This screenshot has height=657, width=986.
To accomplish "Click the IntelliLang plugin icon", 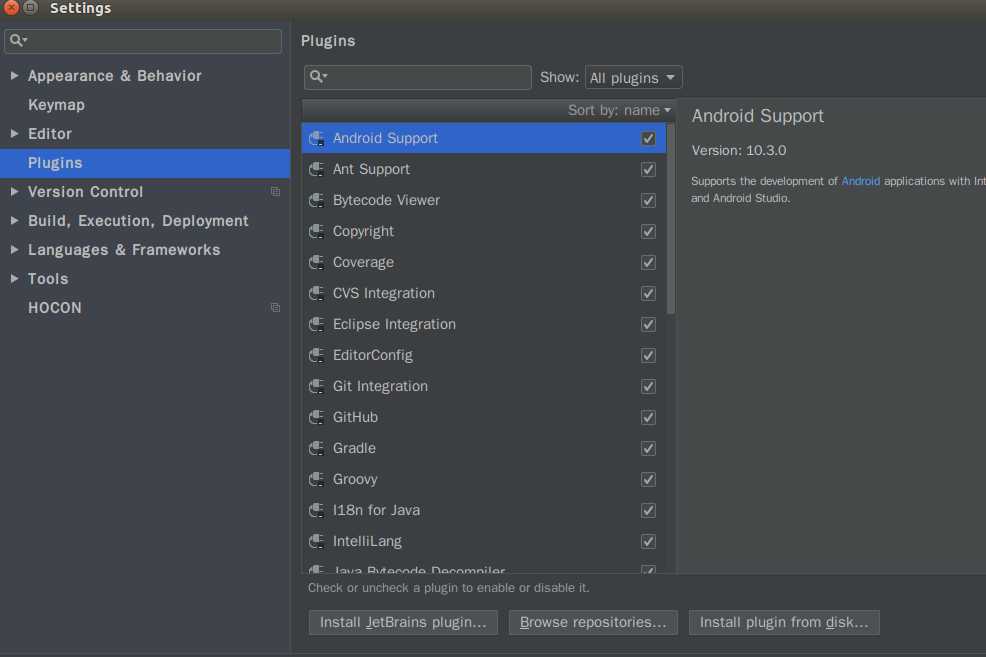I will click(x=317, y=541).
